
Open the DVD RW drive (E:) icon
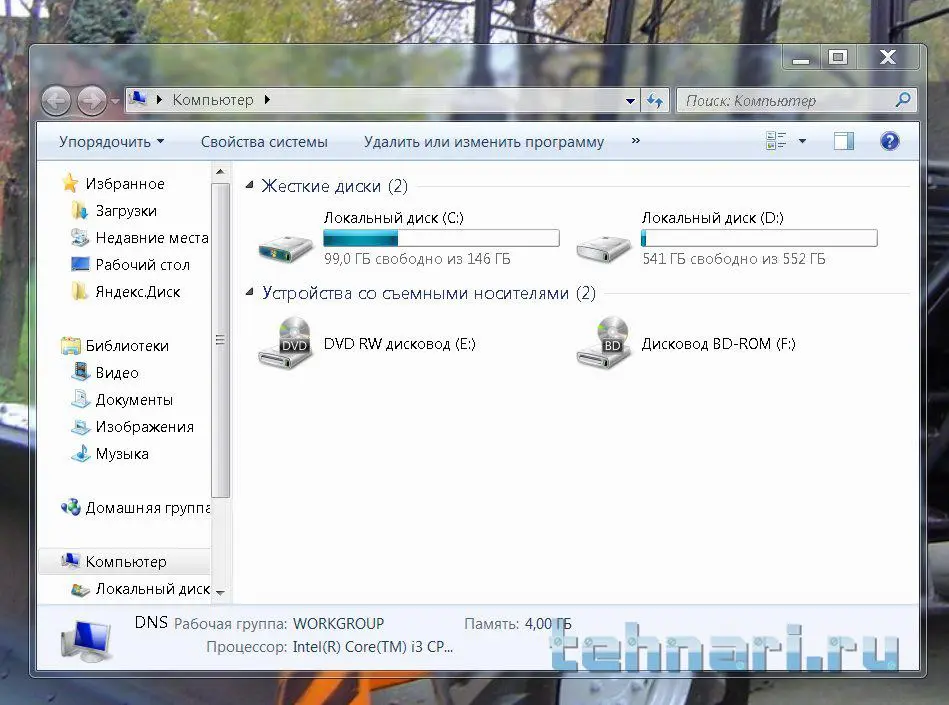coord(285,343)
